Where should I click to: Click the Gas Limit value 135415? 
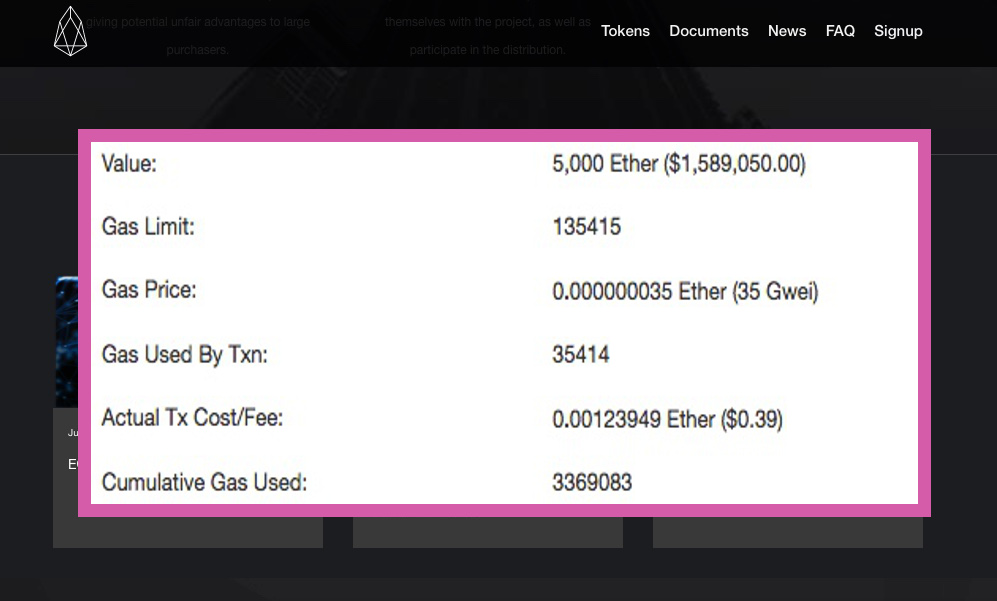586,226
